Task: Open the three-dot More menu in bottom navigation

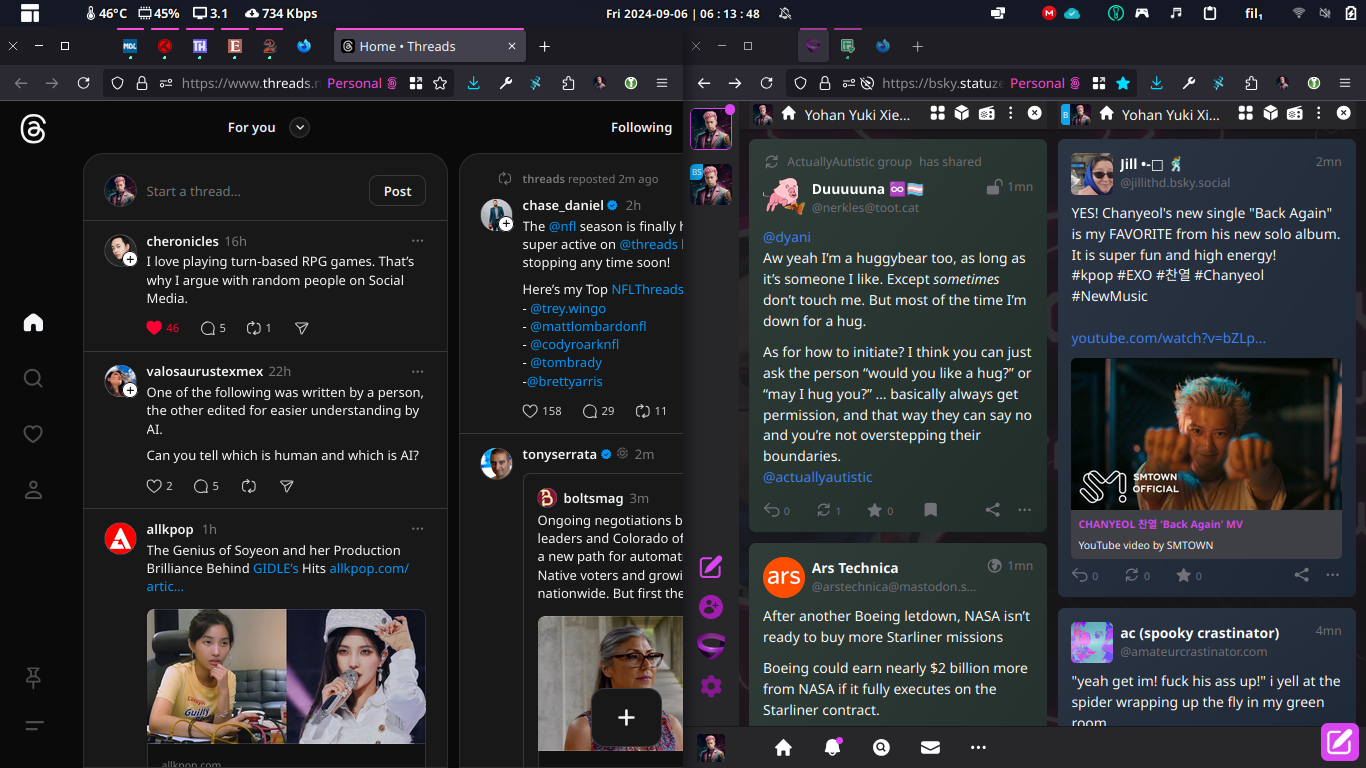Action: pyautogui.click(x=978, y=747)
